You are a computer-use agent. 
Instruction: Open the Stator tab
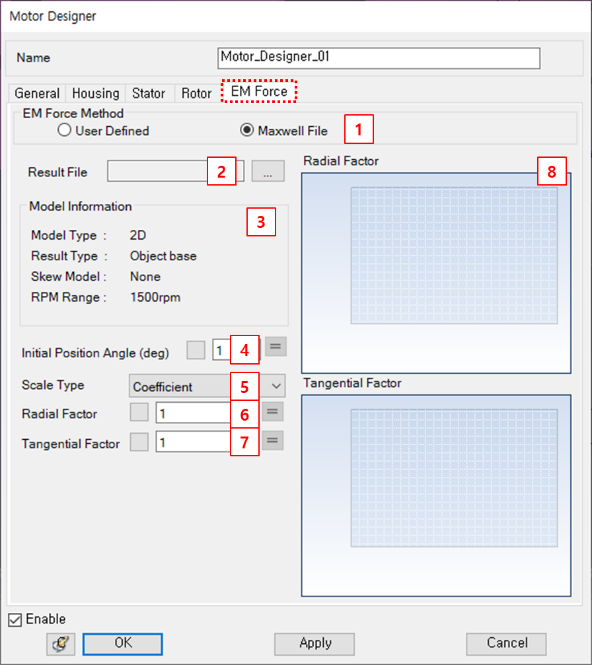(148, 93)
